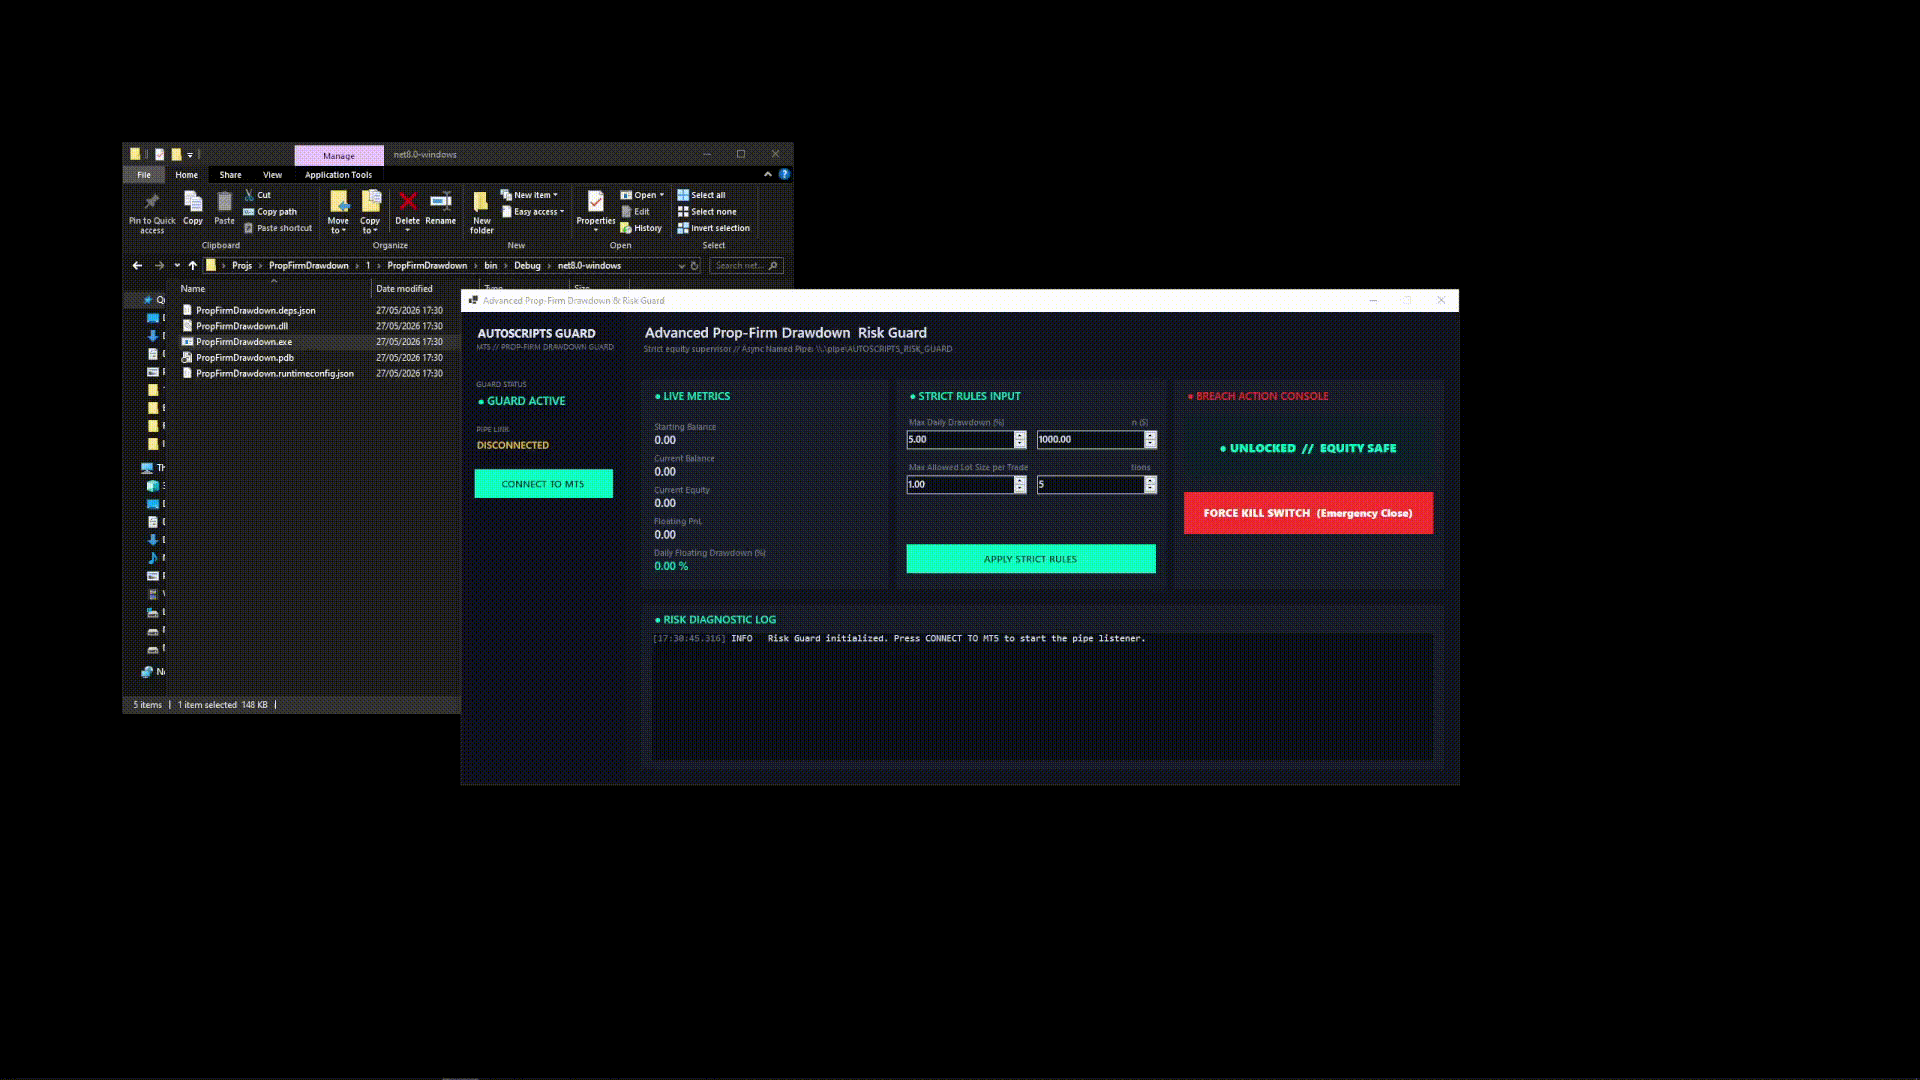Viewport: 1920px width, 1080px height.
Task: Click Paste shortcut in the ribbon
Action: [278, 228]
